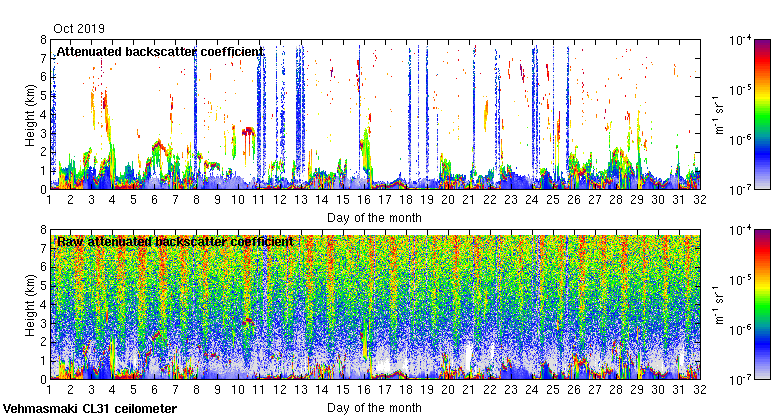Click the 'Oct 2019' date label
Viewport: 780px width, 420px height.
[79, 29]
